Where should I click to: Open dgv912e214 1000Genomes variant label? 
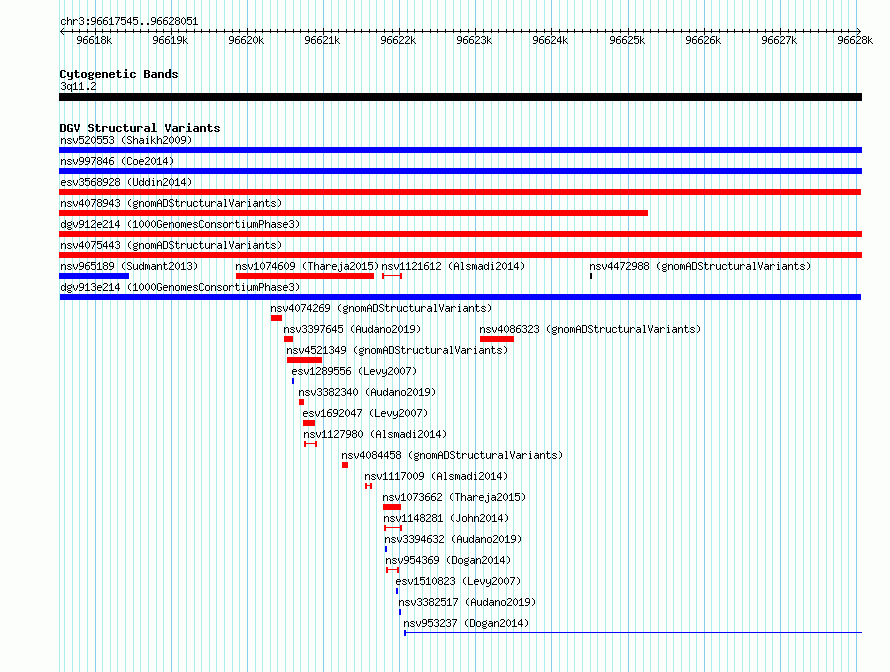[x=180, y=224]
